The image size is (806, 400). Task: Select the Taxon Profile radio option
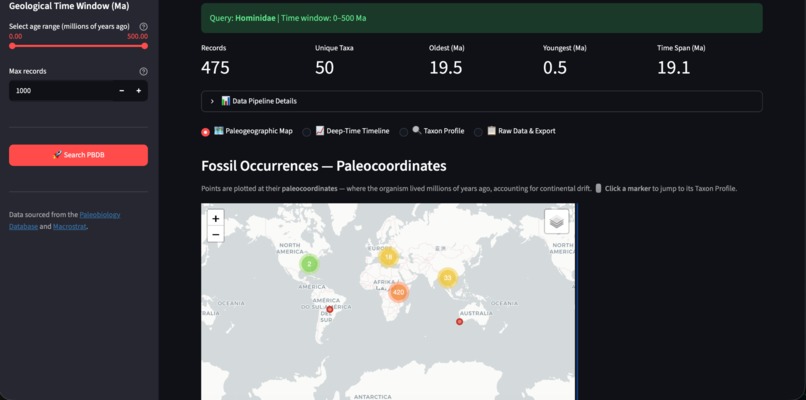pyautogui.click(x=432, y=132)
